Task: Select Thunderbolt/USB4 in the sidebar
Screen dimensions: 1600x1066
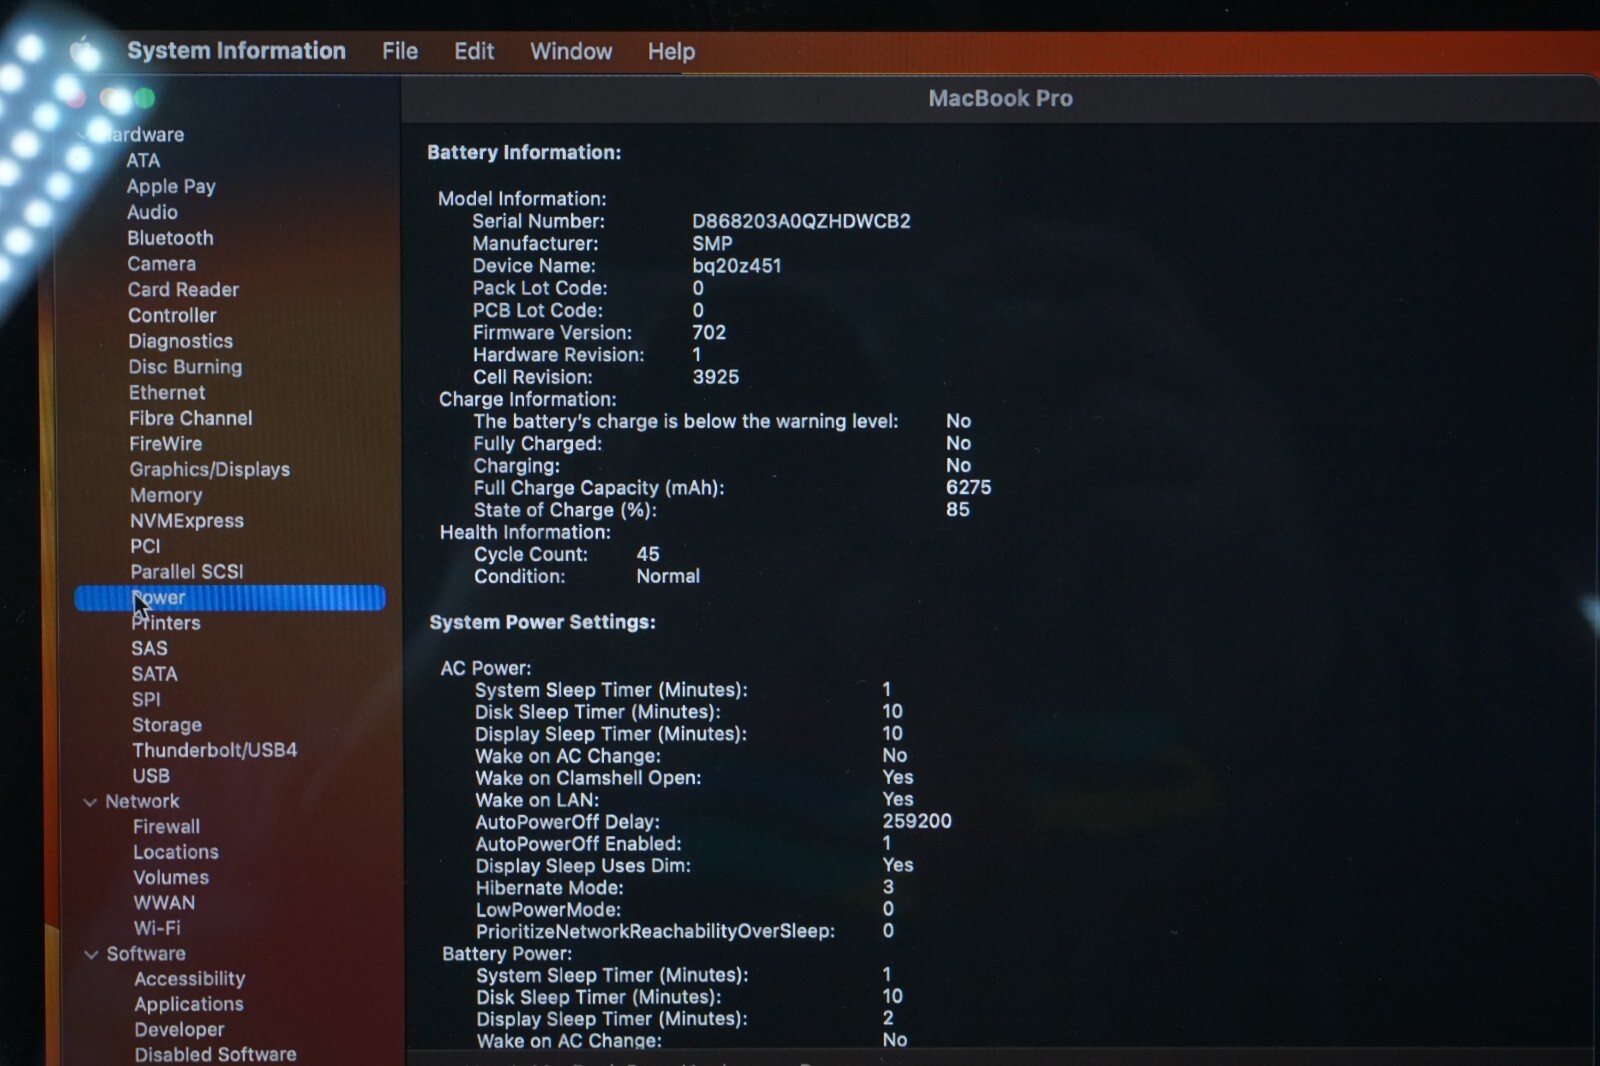Action: [x=214, y=750]
